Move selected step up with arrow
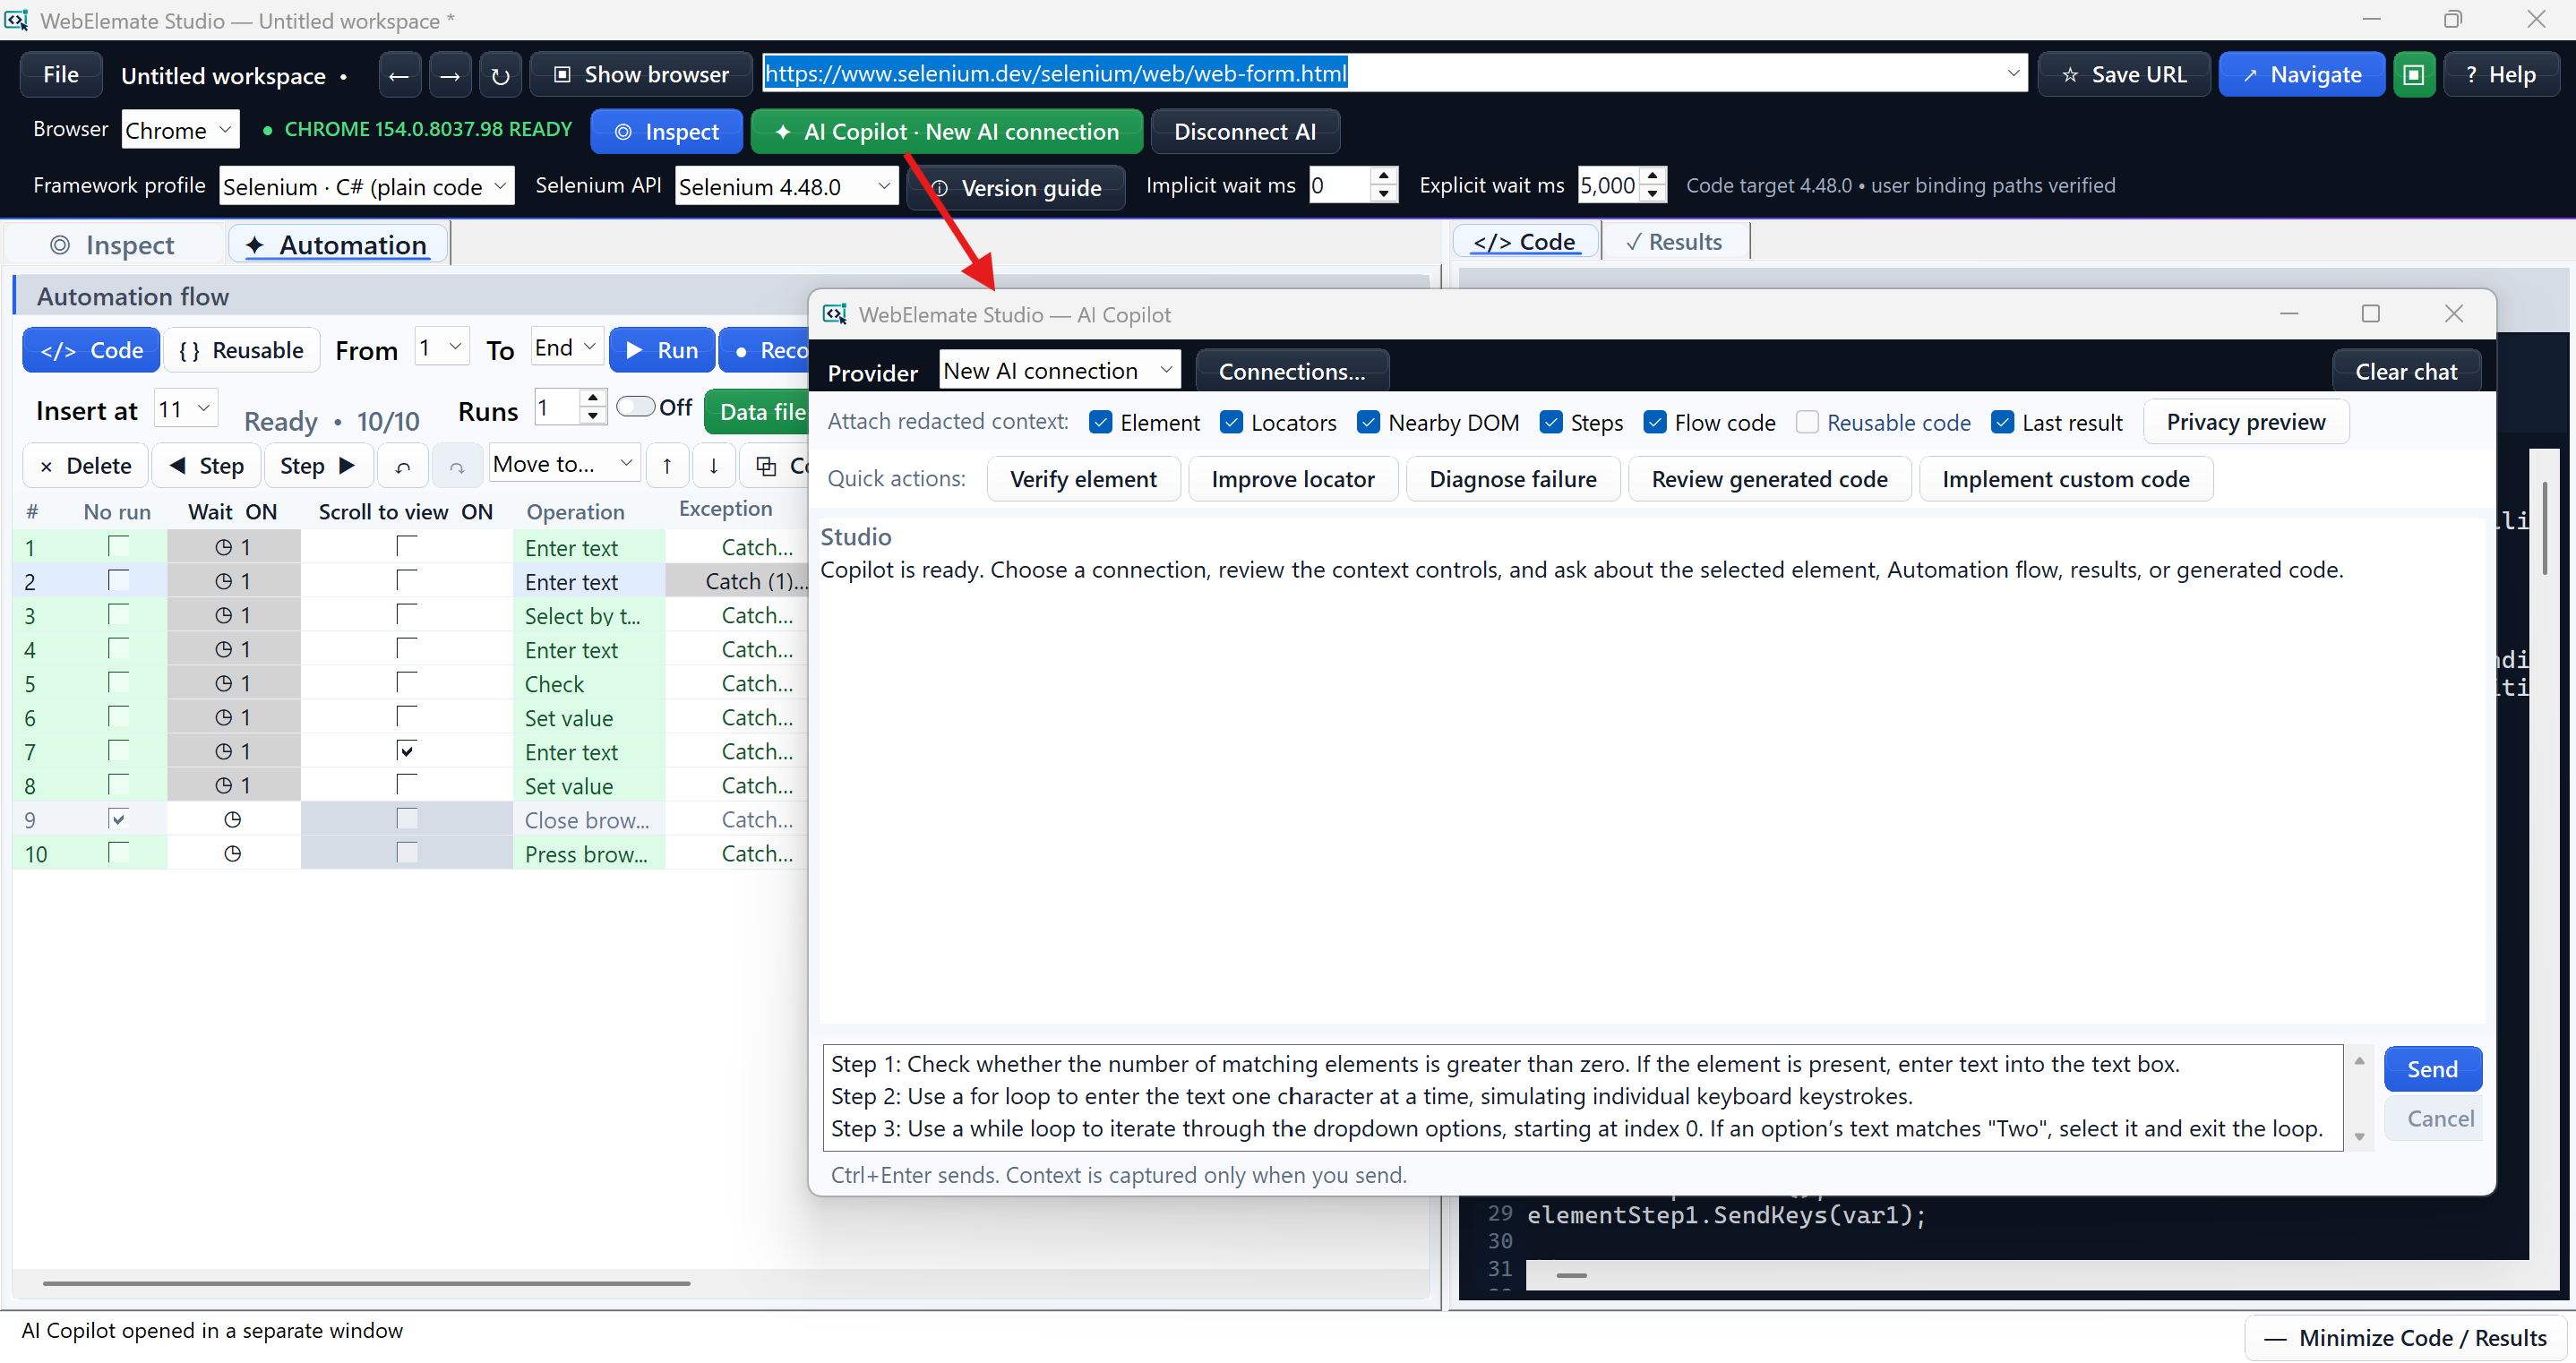 [667, 466]
